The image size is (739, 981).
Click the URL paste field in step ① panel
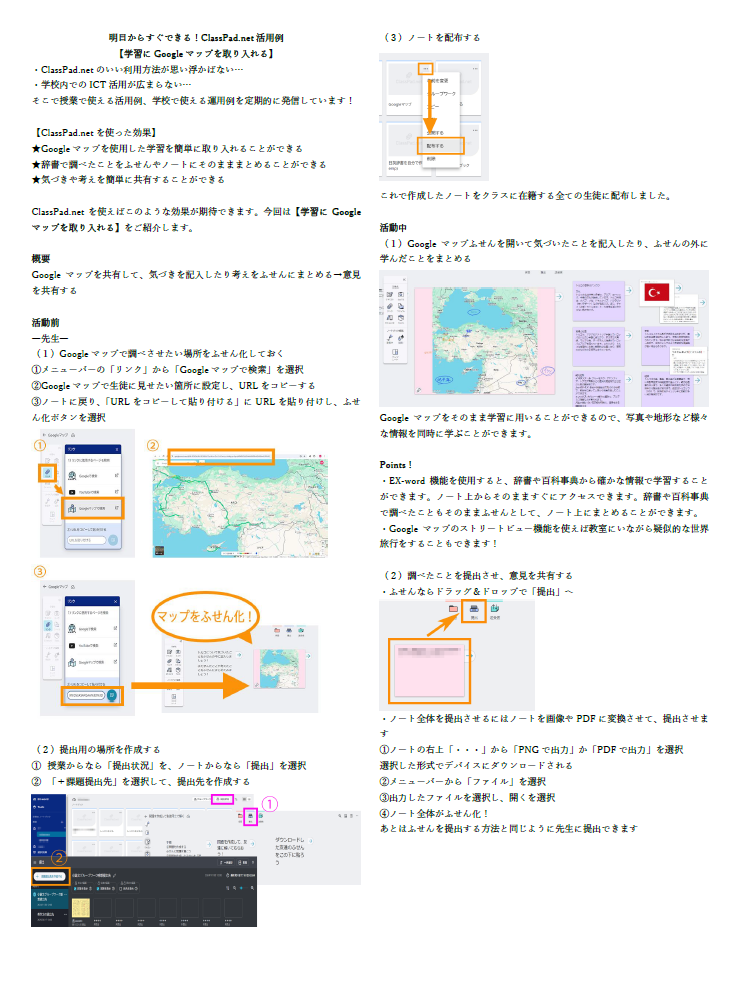86,539
